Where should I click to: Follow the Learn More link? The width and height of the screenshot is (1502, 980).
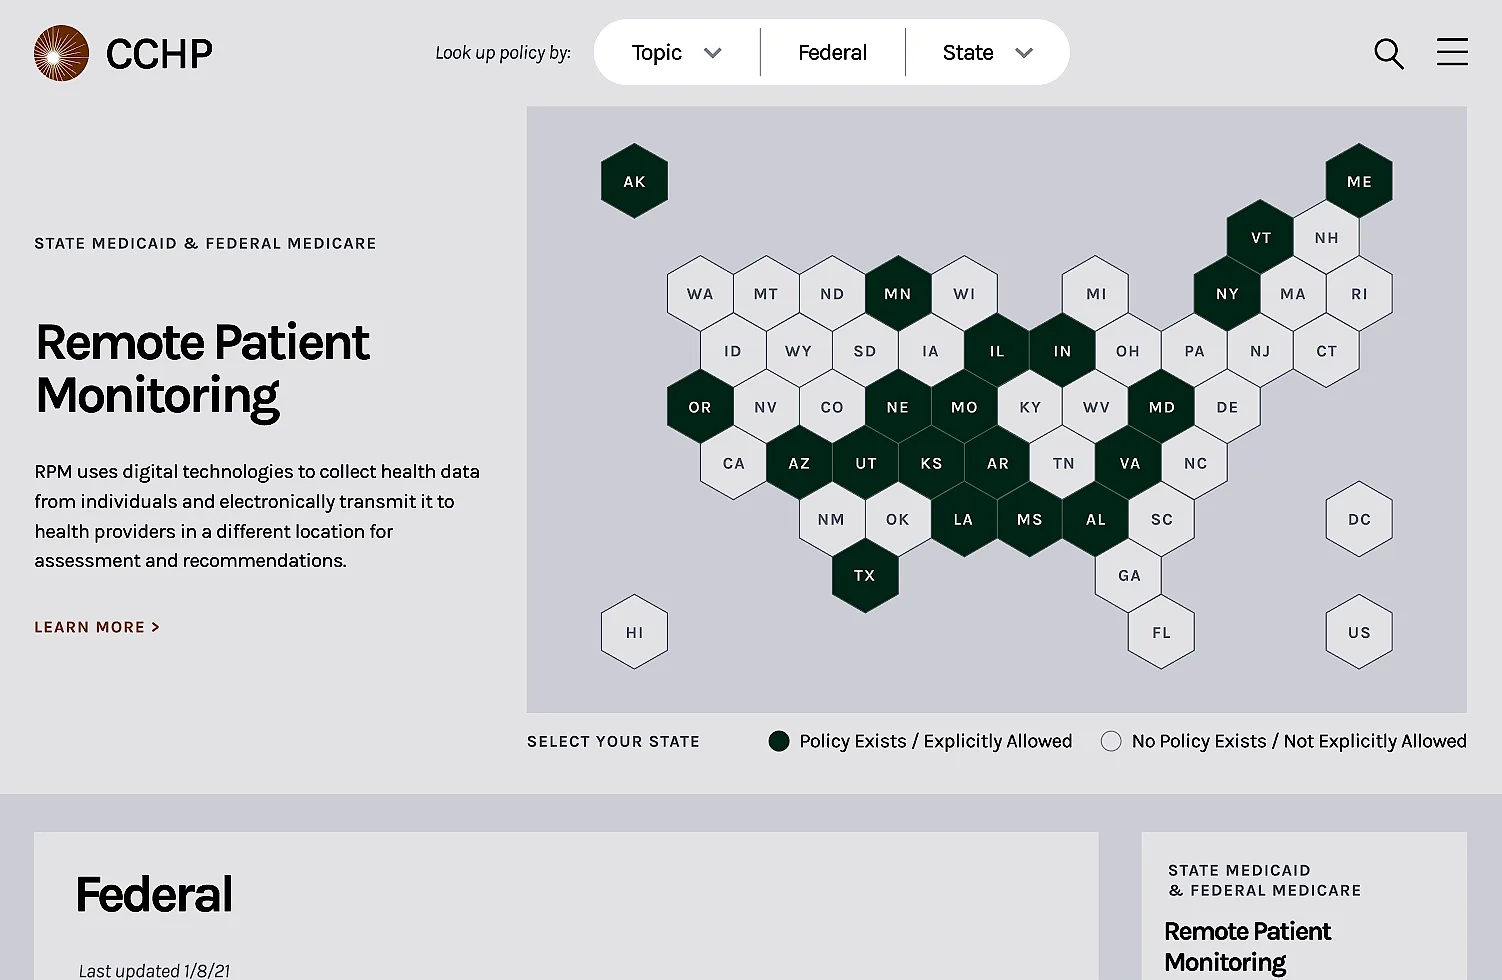pyautogui.click(x=97, y=627)
